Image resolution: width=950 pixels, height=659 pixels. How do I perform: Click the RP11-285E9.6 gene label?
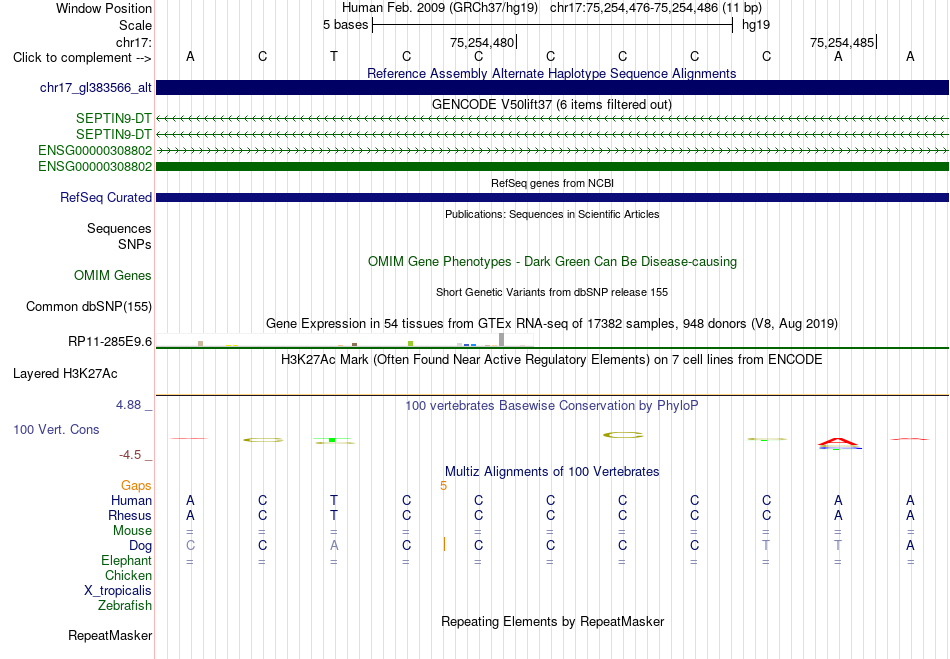(110, 342)
